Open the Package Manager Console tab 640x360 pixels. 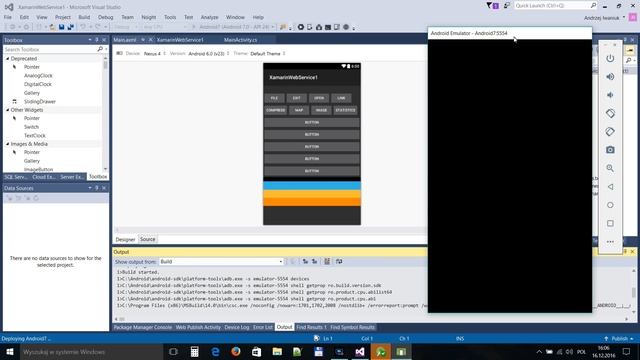(142, 327)
